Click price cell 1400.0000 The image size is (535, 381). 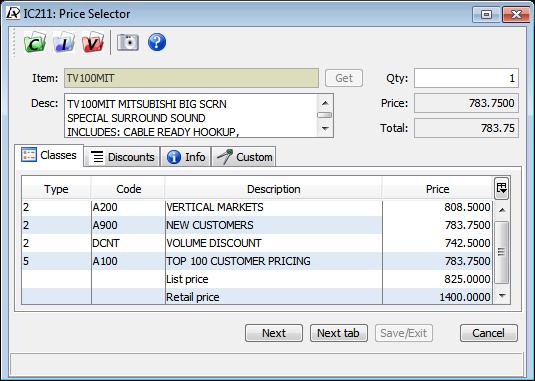(437, 297)
